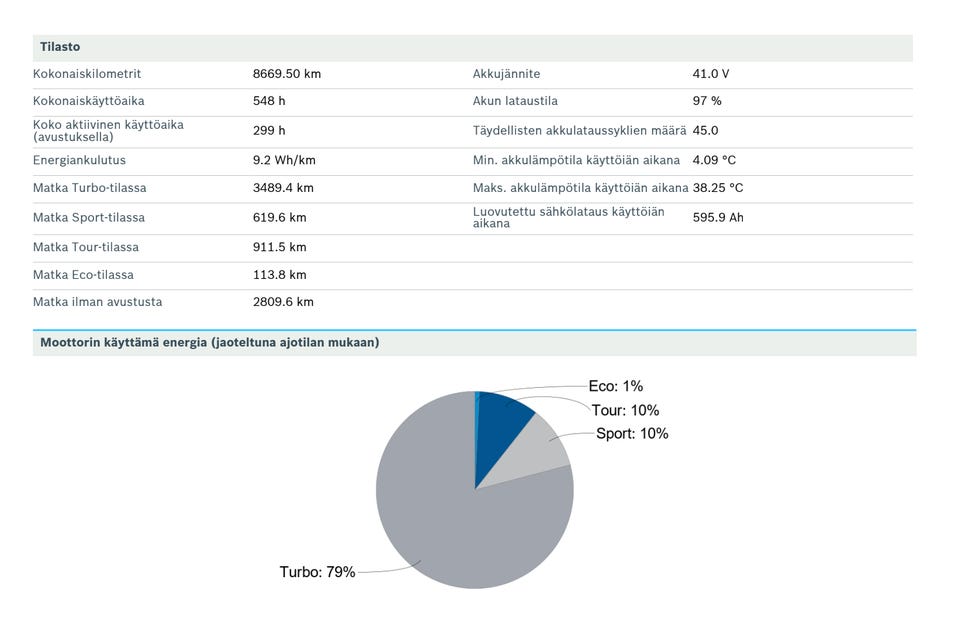Click the 2809.6 km value
The image size is (960, 639).
point(283,302)
